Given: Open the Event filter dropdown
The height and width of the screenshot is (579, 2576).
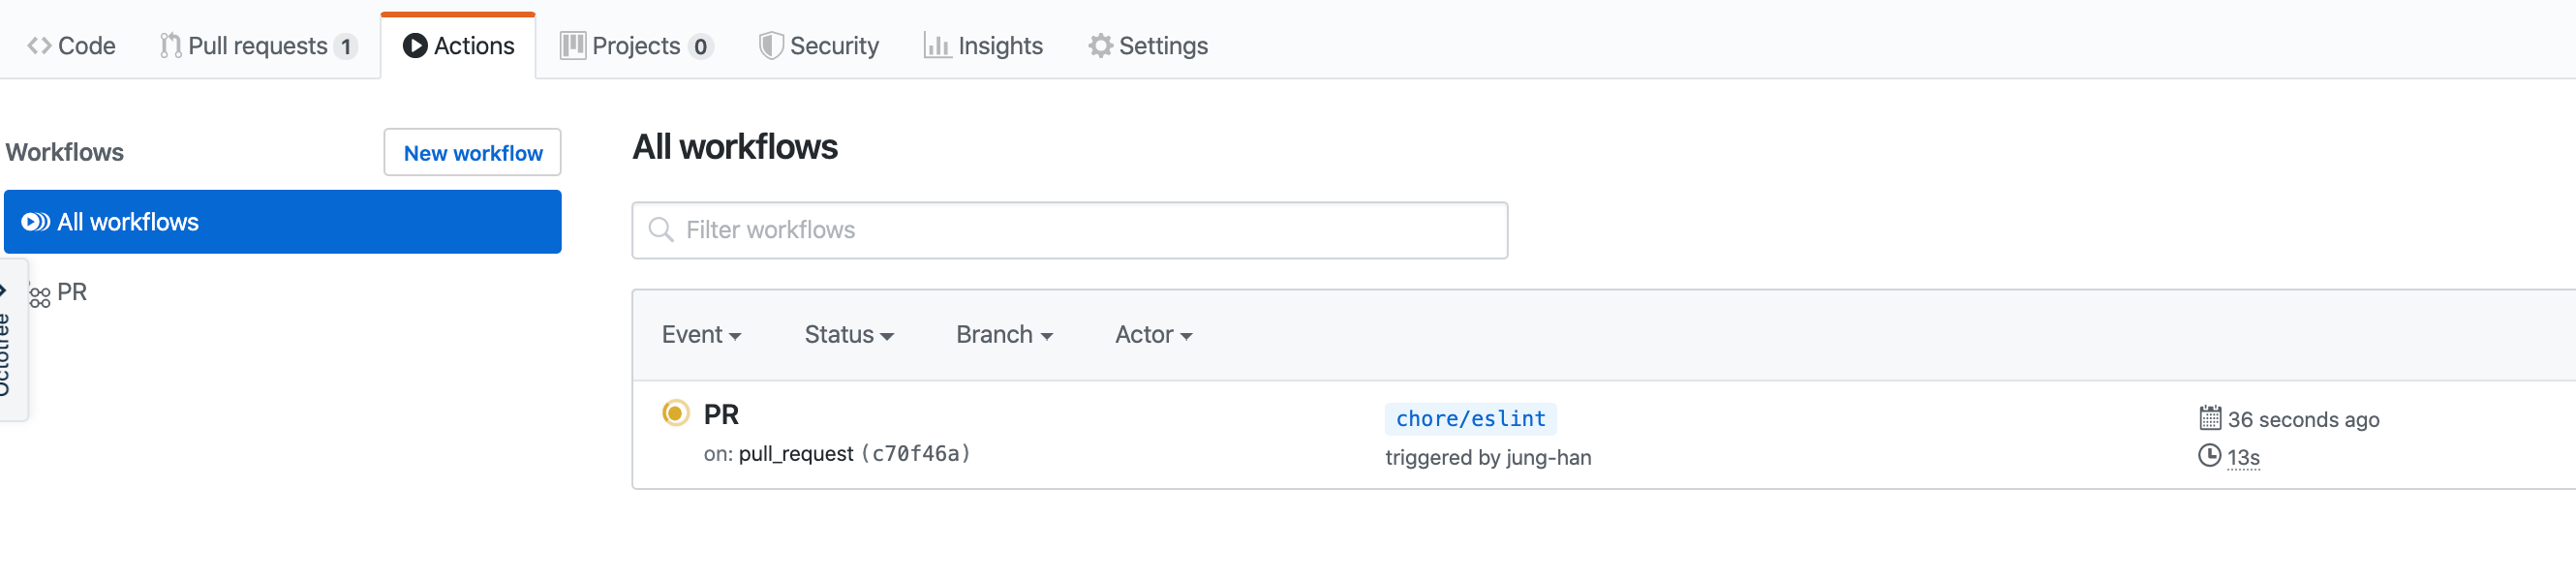Looking at the screenshot, I should tap(701, 335).
